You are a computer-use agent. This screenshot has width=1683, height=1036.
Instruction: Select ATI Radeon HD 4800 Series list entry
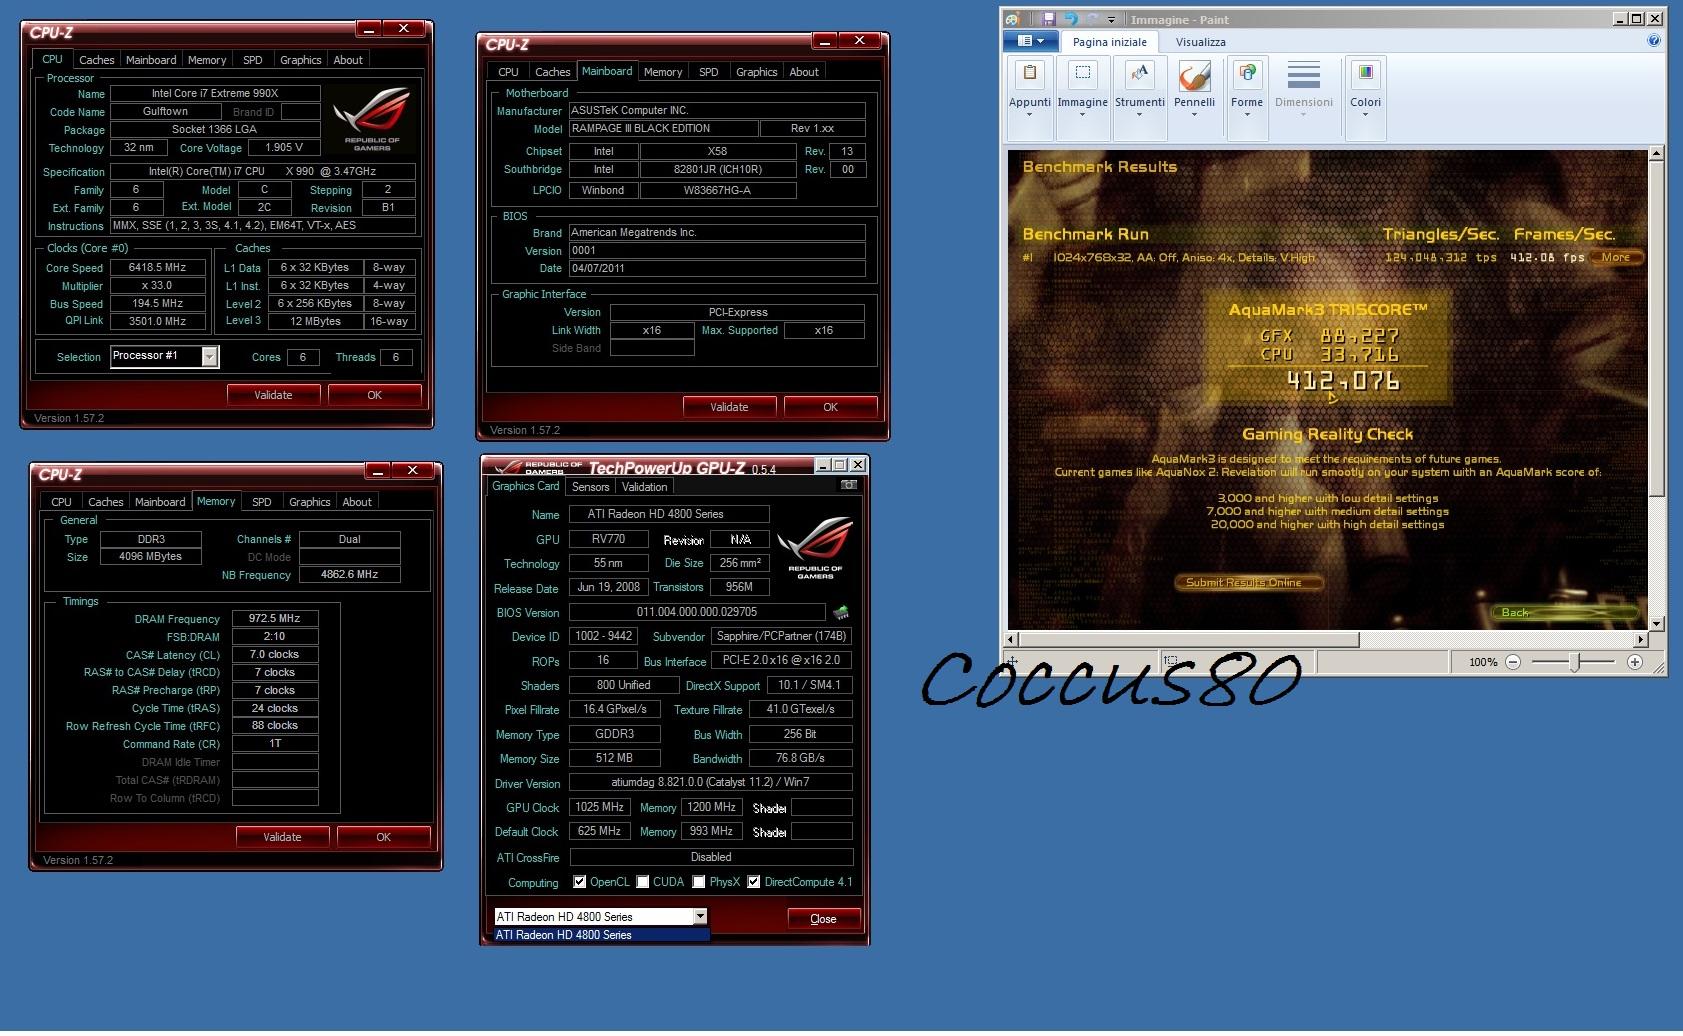click(602, 935)
